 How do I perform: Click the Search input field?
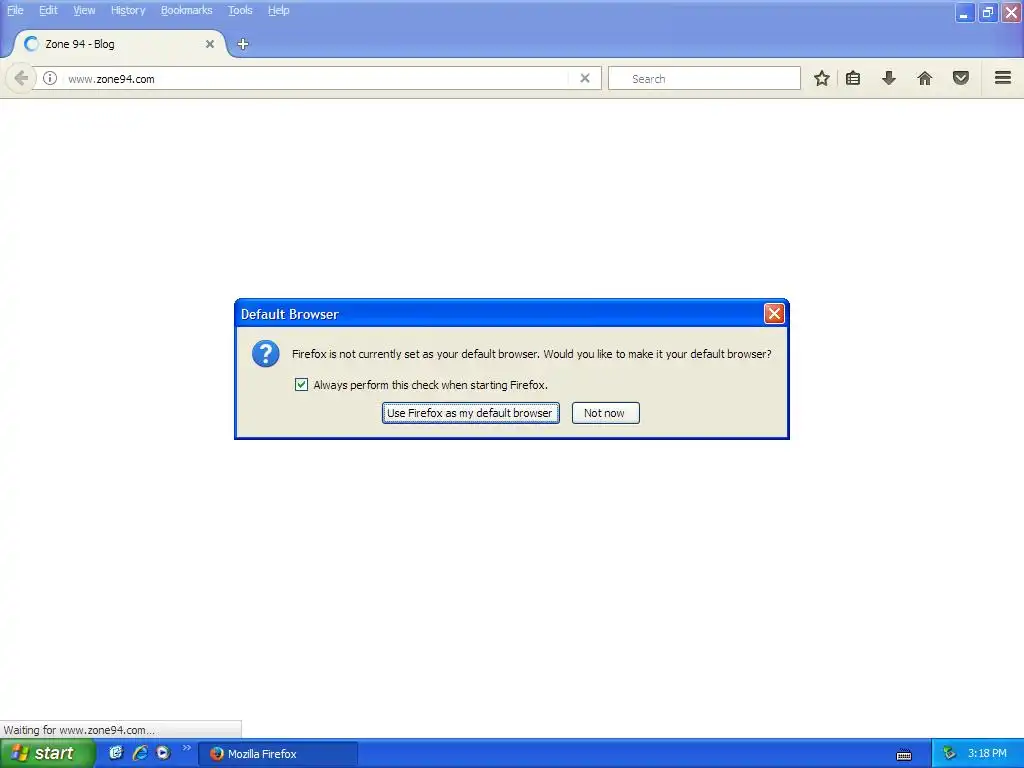[x=704, y=78]
